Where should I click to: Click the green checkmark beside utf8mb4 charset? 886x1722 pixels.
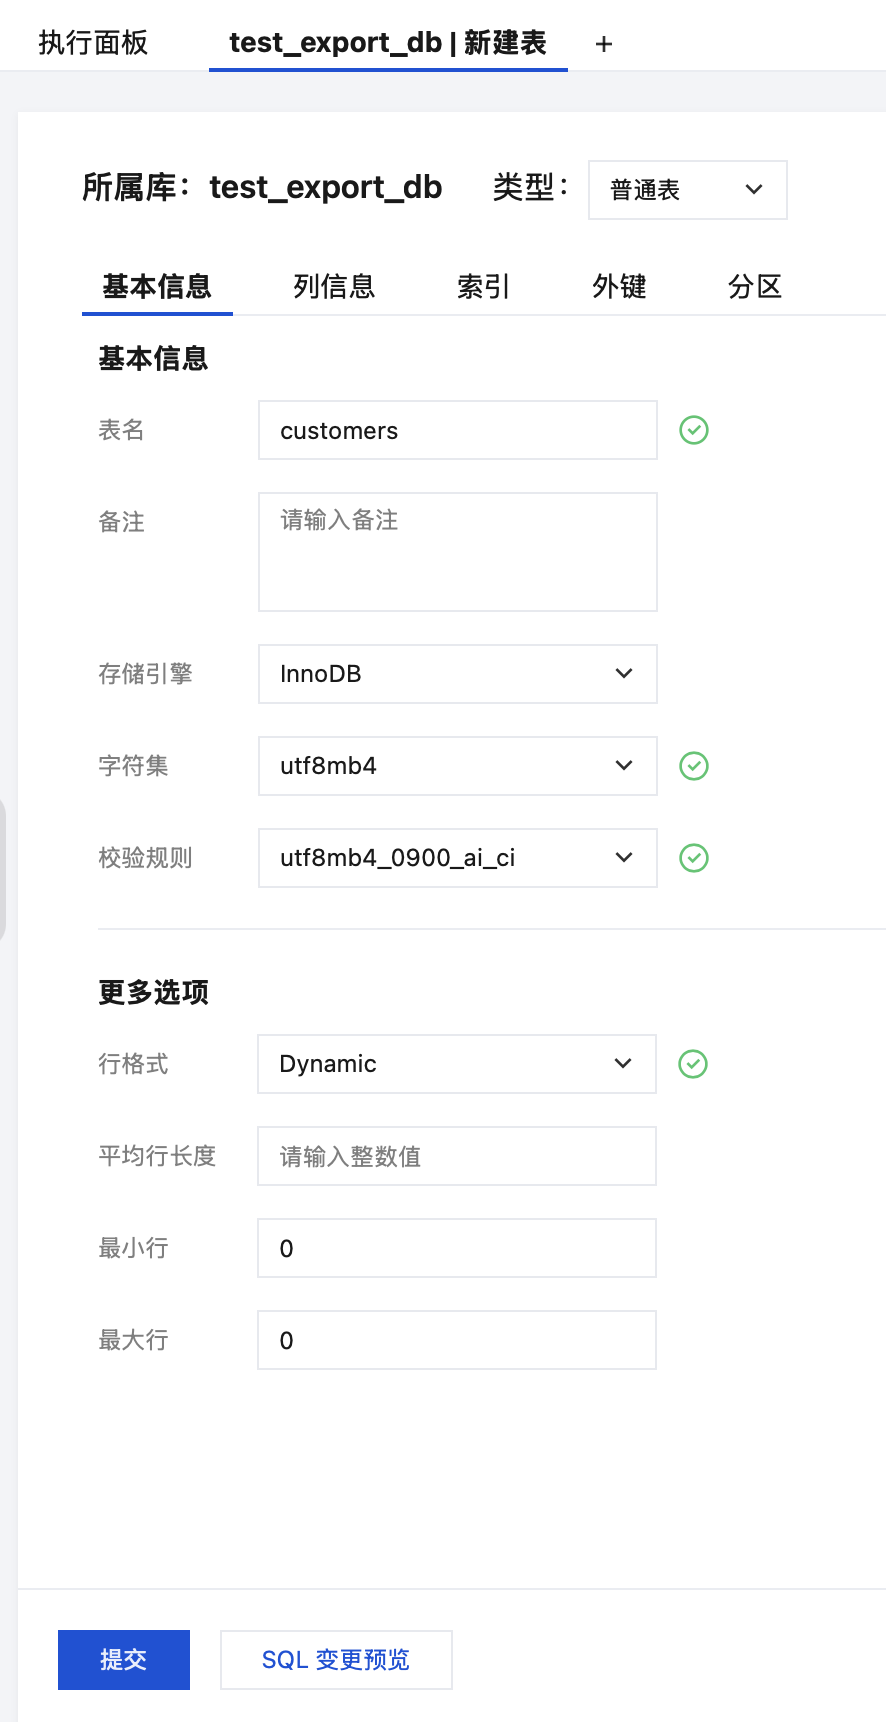[694, 766]
